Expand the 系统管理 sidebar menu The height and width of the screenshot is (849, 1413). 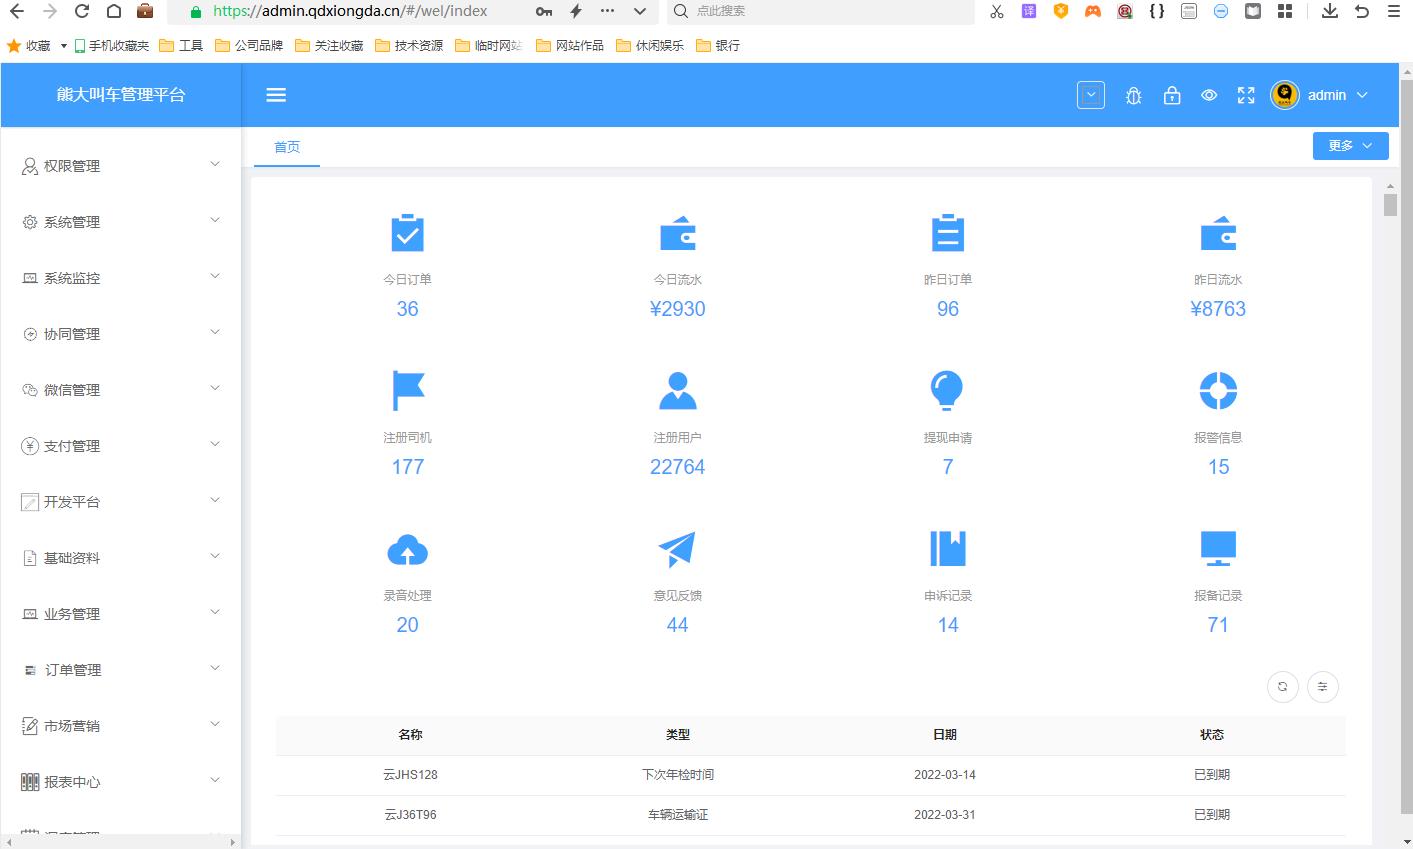tap(121, 222)
